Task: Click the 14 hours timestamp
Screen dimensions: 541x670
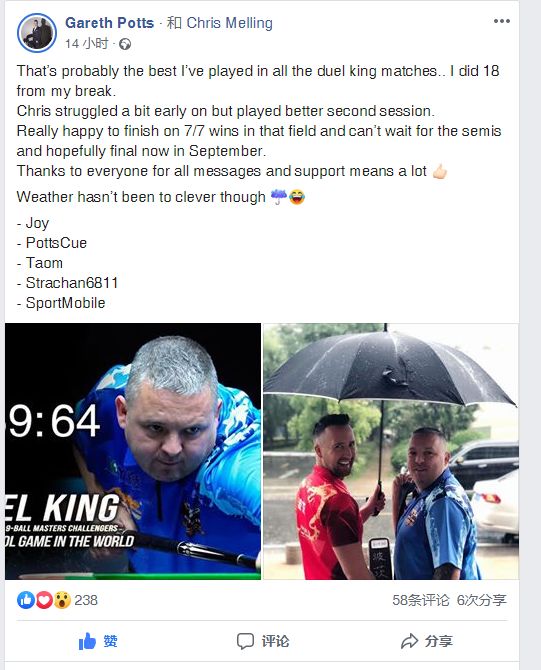Action: coord(87,44)
